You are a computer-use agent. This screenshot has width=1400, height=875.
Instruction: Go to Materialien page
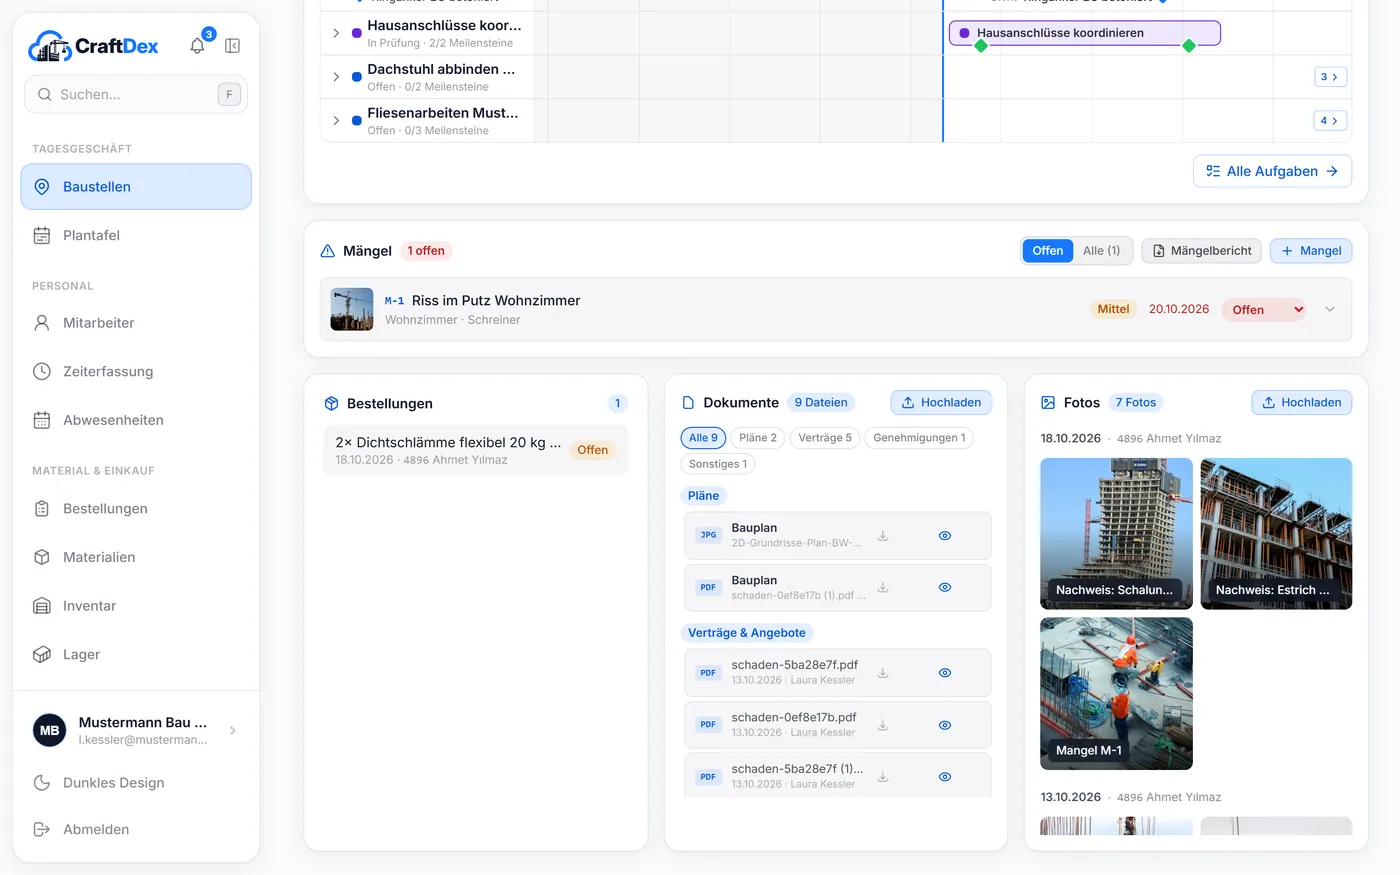(x=136, y=557)
